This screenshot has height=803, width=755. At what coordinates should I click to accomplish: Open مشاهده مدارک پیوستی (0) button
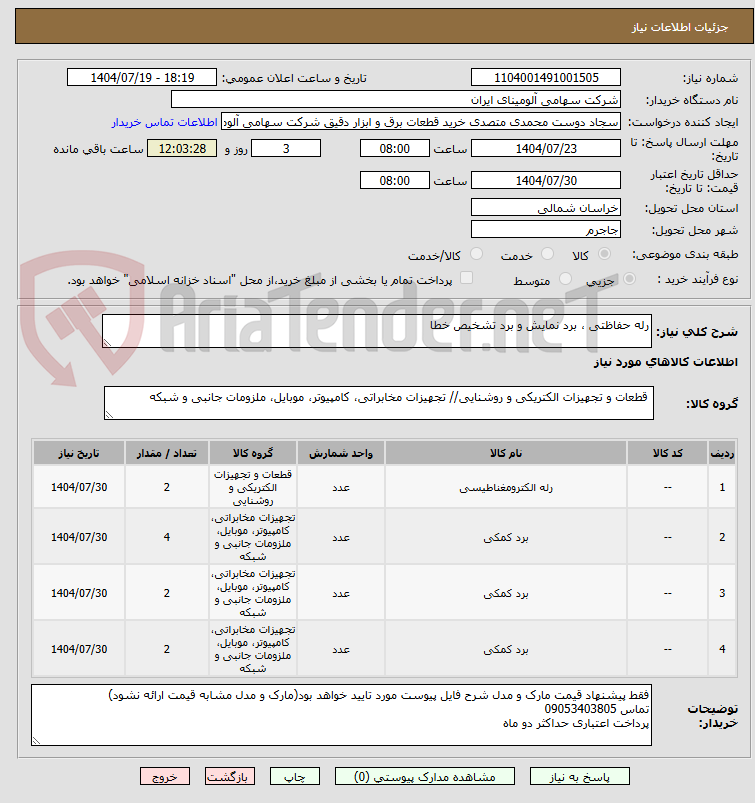[425, 776]
